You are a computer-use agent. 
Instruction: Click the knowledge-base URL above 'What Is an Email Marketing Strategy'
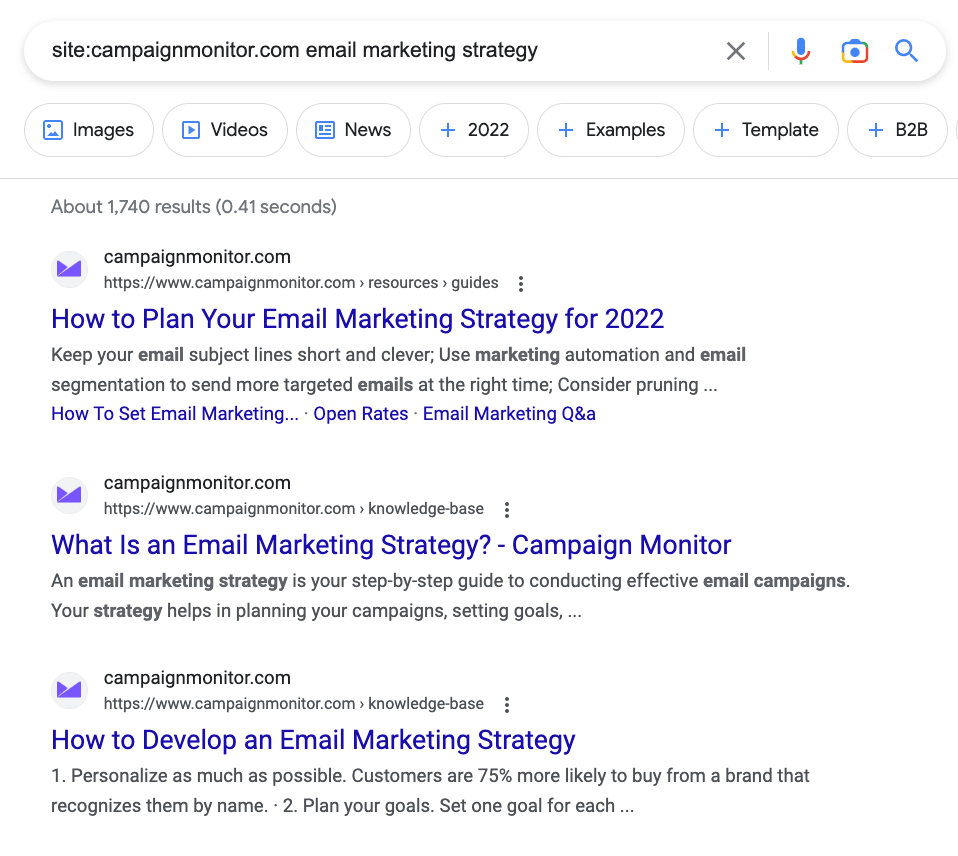click(x=293, y=509)
